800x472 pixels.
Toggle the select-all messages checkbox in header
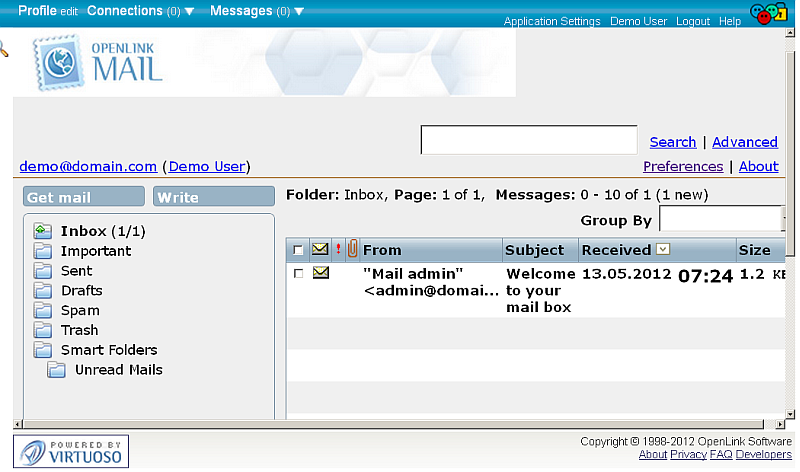coord(298,250)
